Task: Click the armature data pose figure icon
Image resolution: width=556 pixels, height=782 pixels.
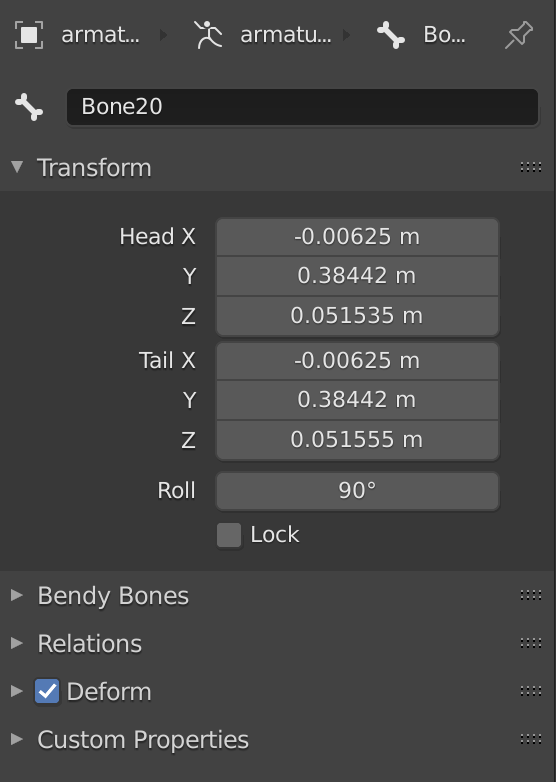Action: click(x=208, y=34)
